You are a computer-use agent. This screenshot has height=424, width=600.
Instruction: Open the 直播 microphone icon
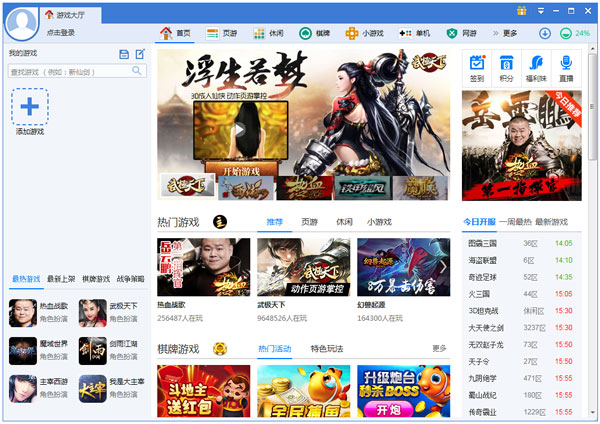click(566, 68)
